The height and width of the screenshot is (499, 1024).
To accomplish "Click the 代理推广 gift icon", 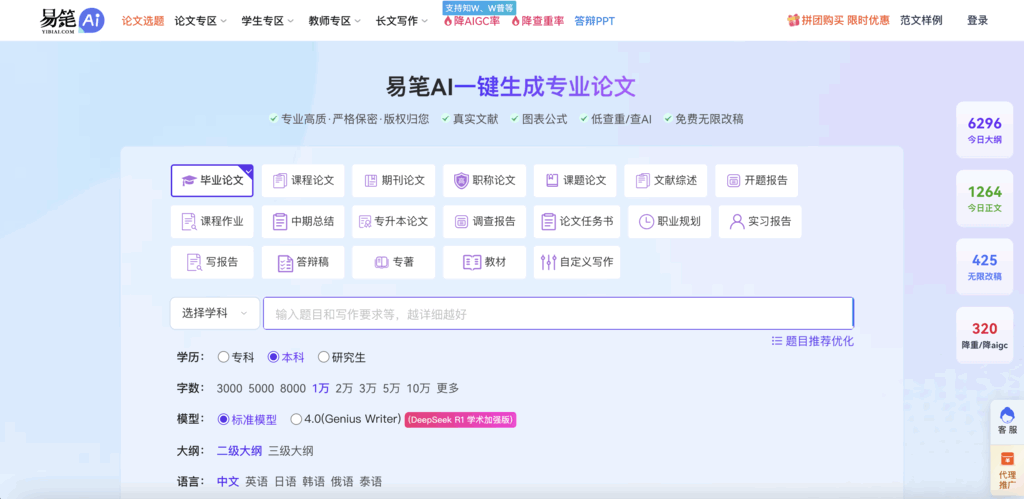I will tap(1007, 461).
